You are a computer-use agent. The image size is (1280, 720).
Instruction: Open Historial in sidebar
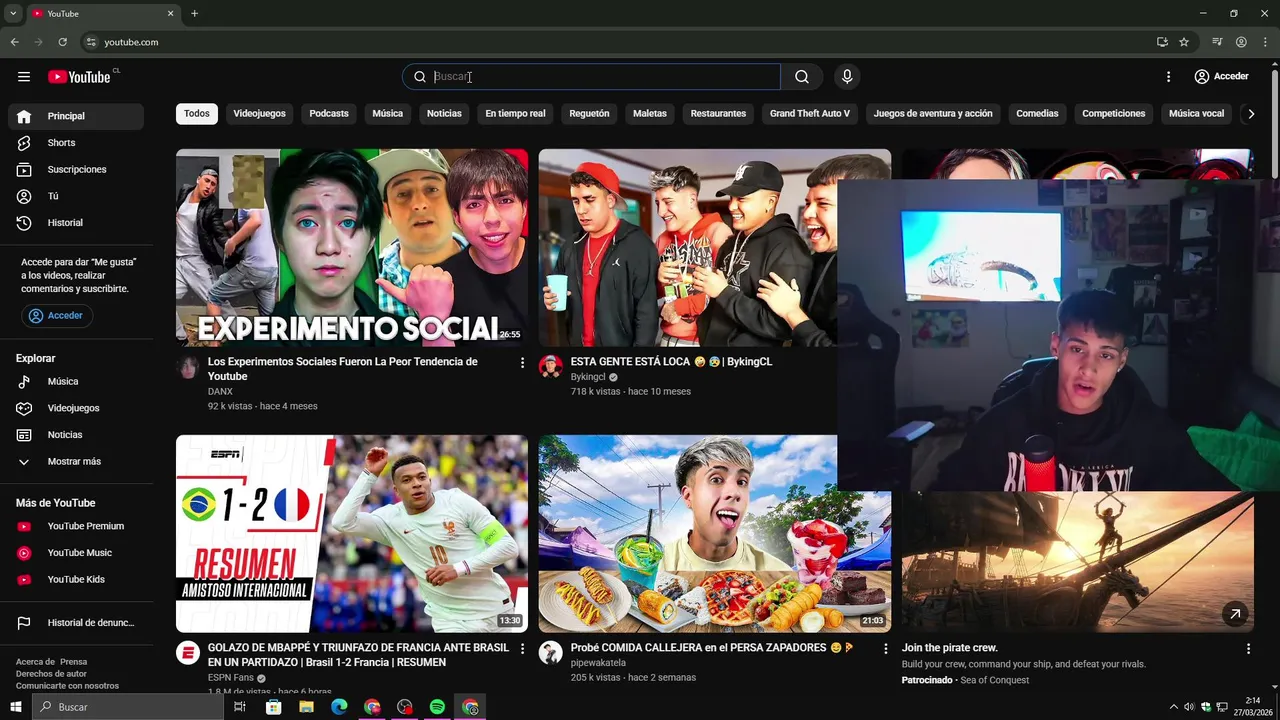pyautogui.click(x=76, y=223)
